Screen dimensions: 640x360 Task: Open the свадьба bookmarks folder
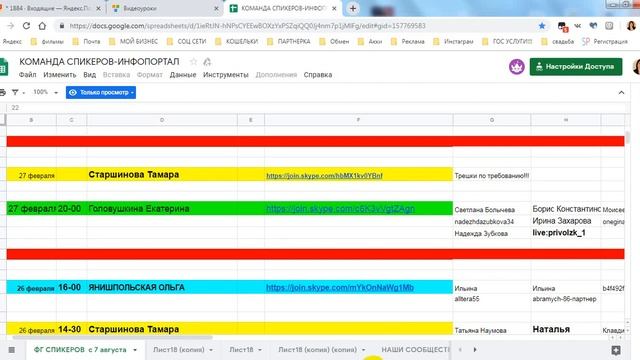[557, 41]
